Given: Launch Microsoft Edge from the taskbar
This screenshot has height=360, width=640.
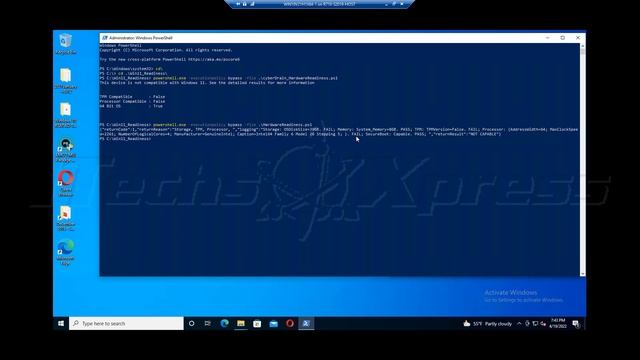Looking at the screenshot, I should (x=224, y=323).
